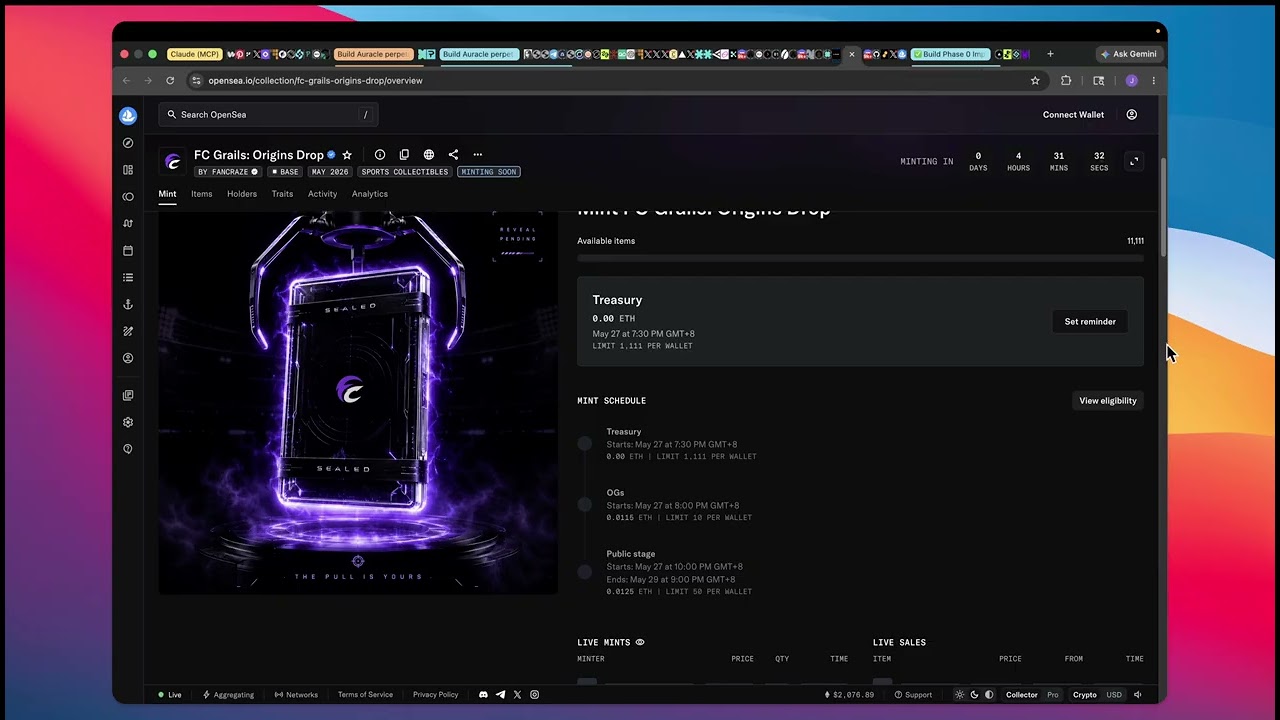Open the Networks selector in footer
Screen dimensions: 1280x720
tap(296, 695)
